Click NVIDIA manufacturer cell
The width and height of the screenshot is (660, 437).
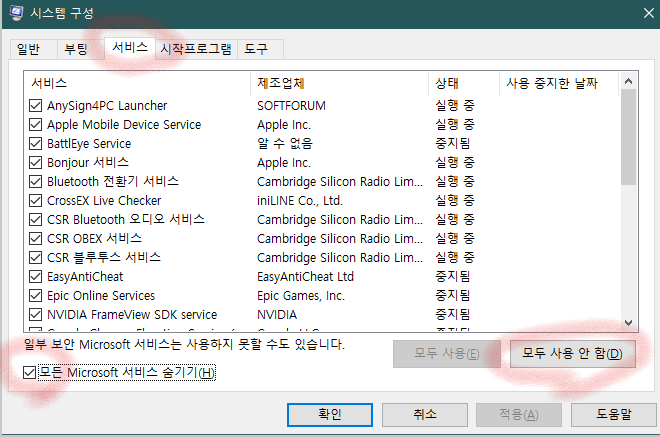point(277,315)
